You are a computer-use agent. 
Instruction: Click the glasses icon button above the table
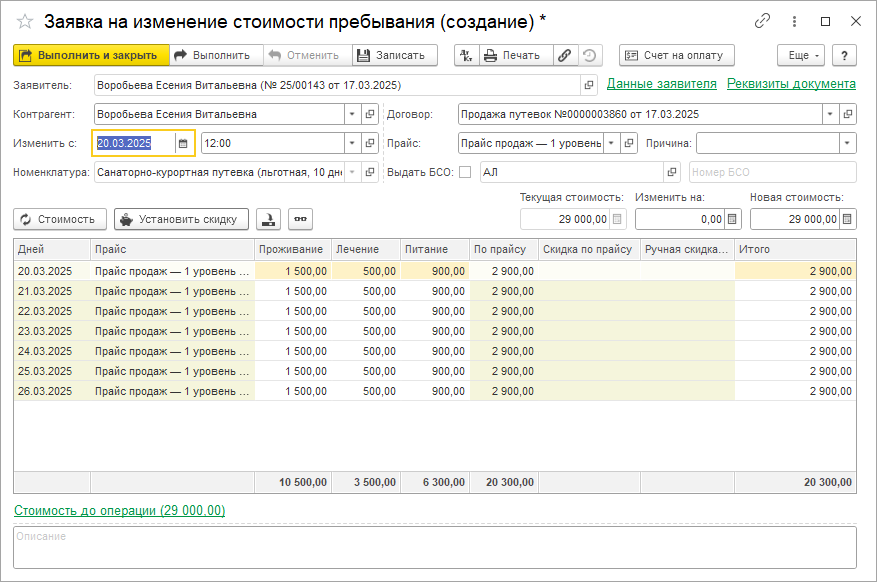pos(299,219)
